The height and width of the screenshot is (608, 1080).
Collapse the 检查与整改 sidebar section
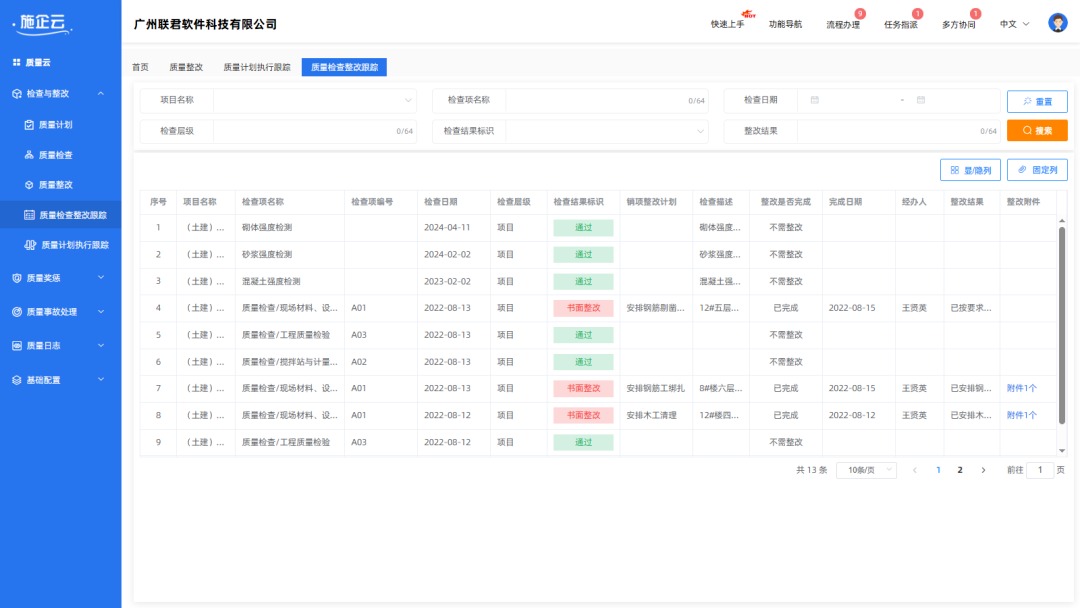60,95
